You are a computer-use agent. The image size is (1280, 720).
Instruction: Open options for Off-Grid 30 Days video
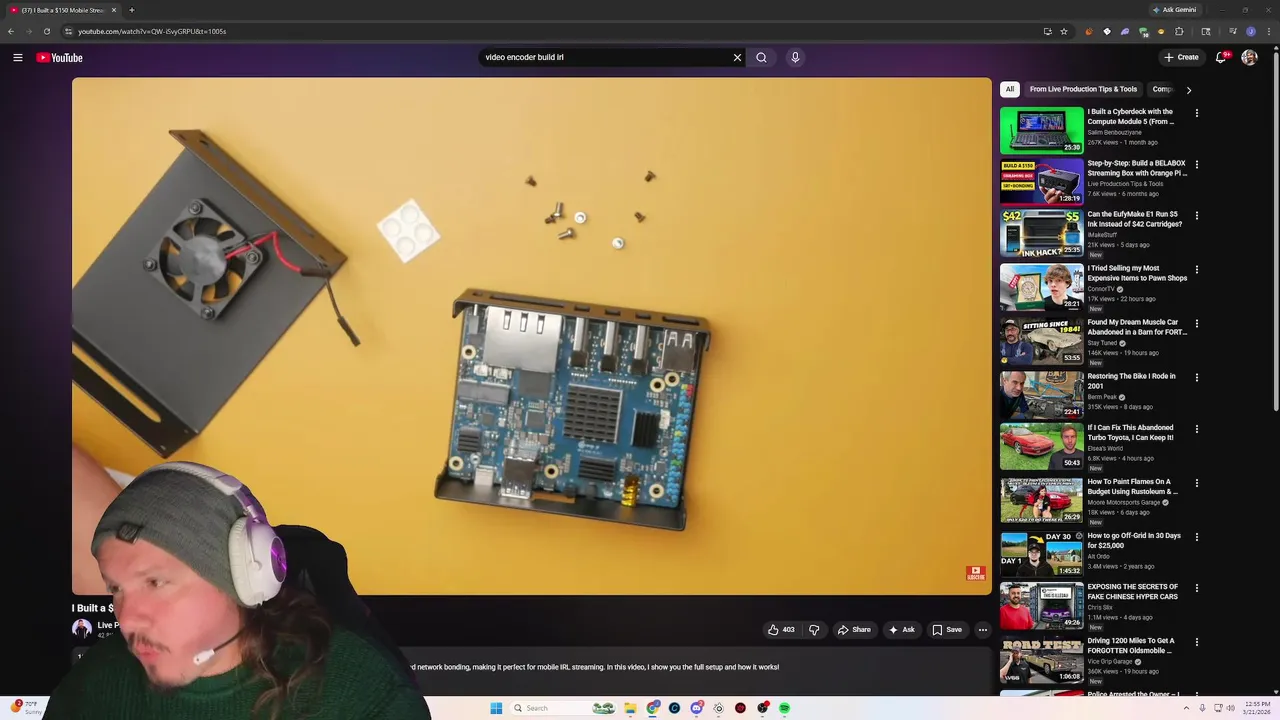[x=1196, y=537]
